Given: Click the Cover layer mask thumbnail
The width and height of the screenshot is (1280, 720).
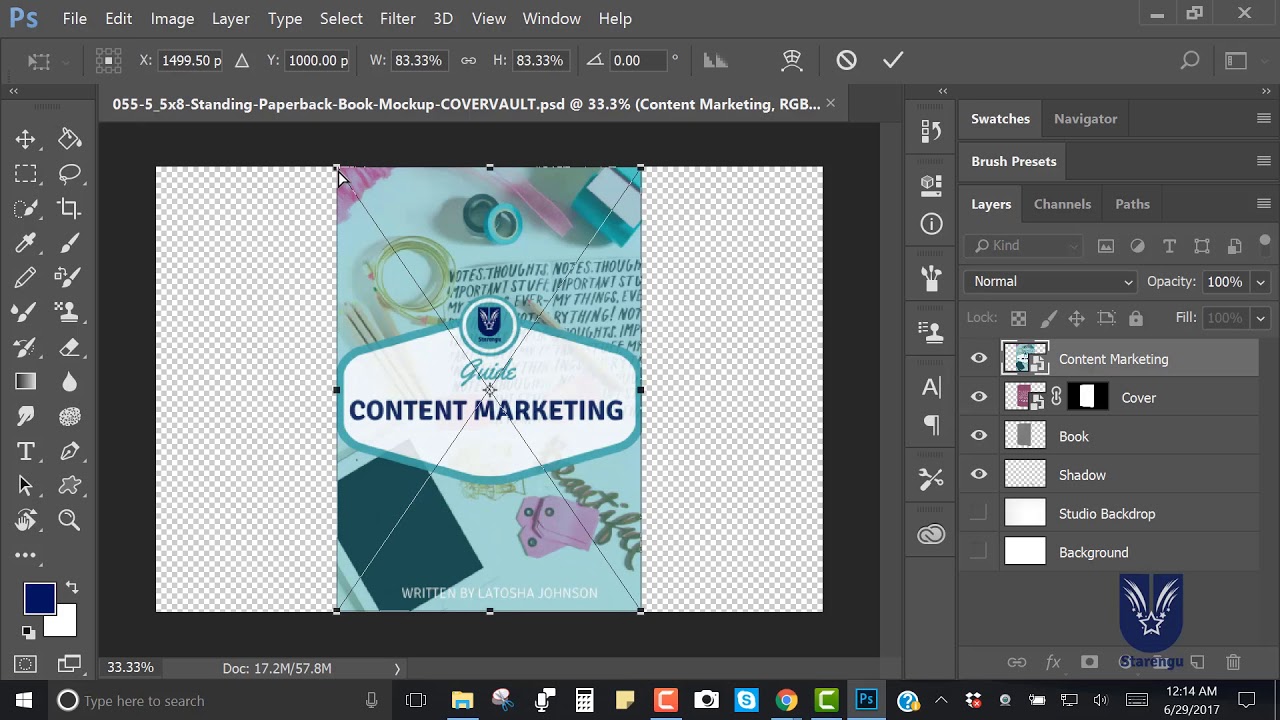Looking at the screenshot, I should pos(1088,398).
